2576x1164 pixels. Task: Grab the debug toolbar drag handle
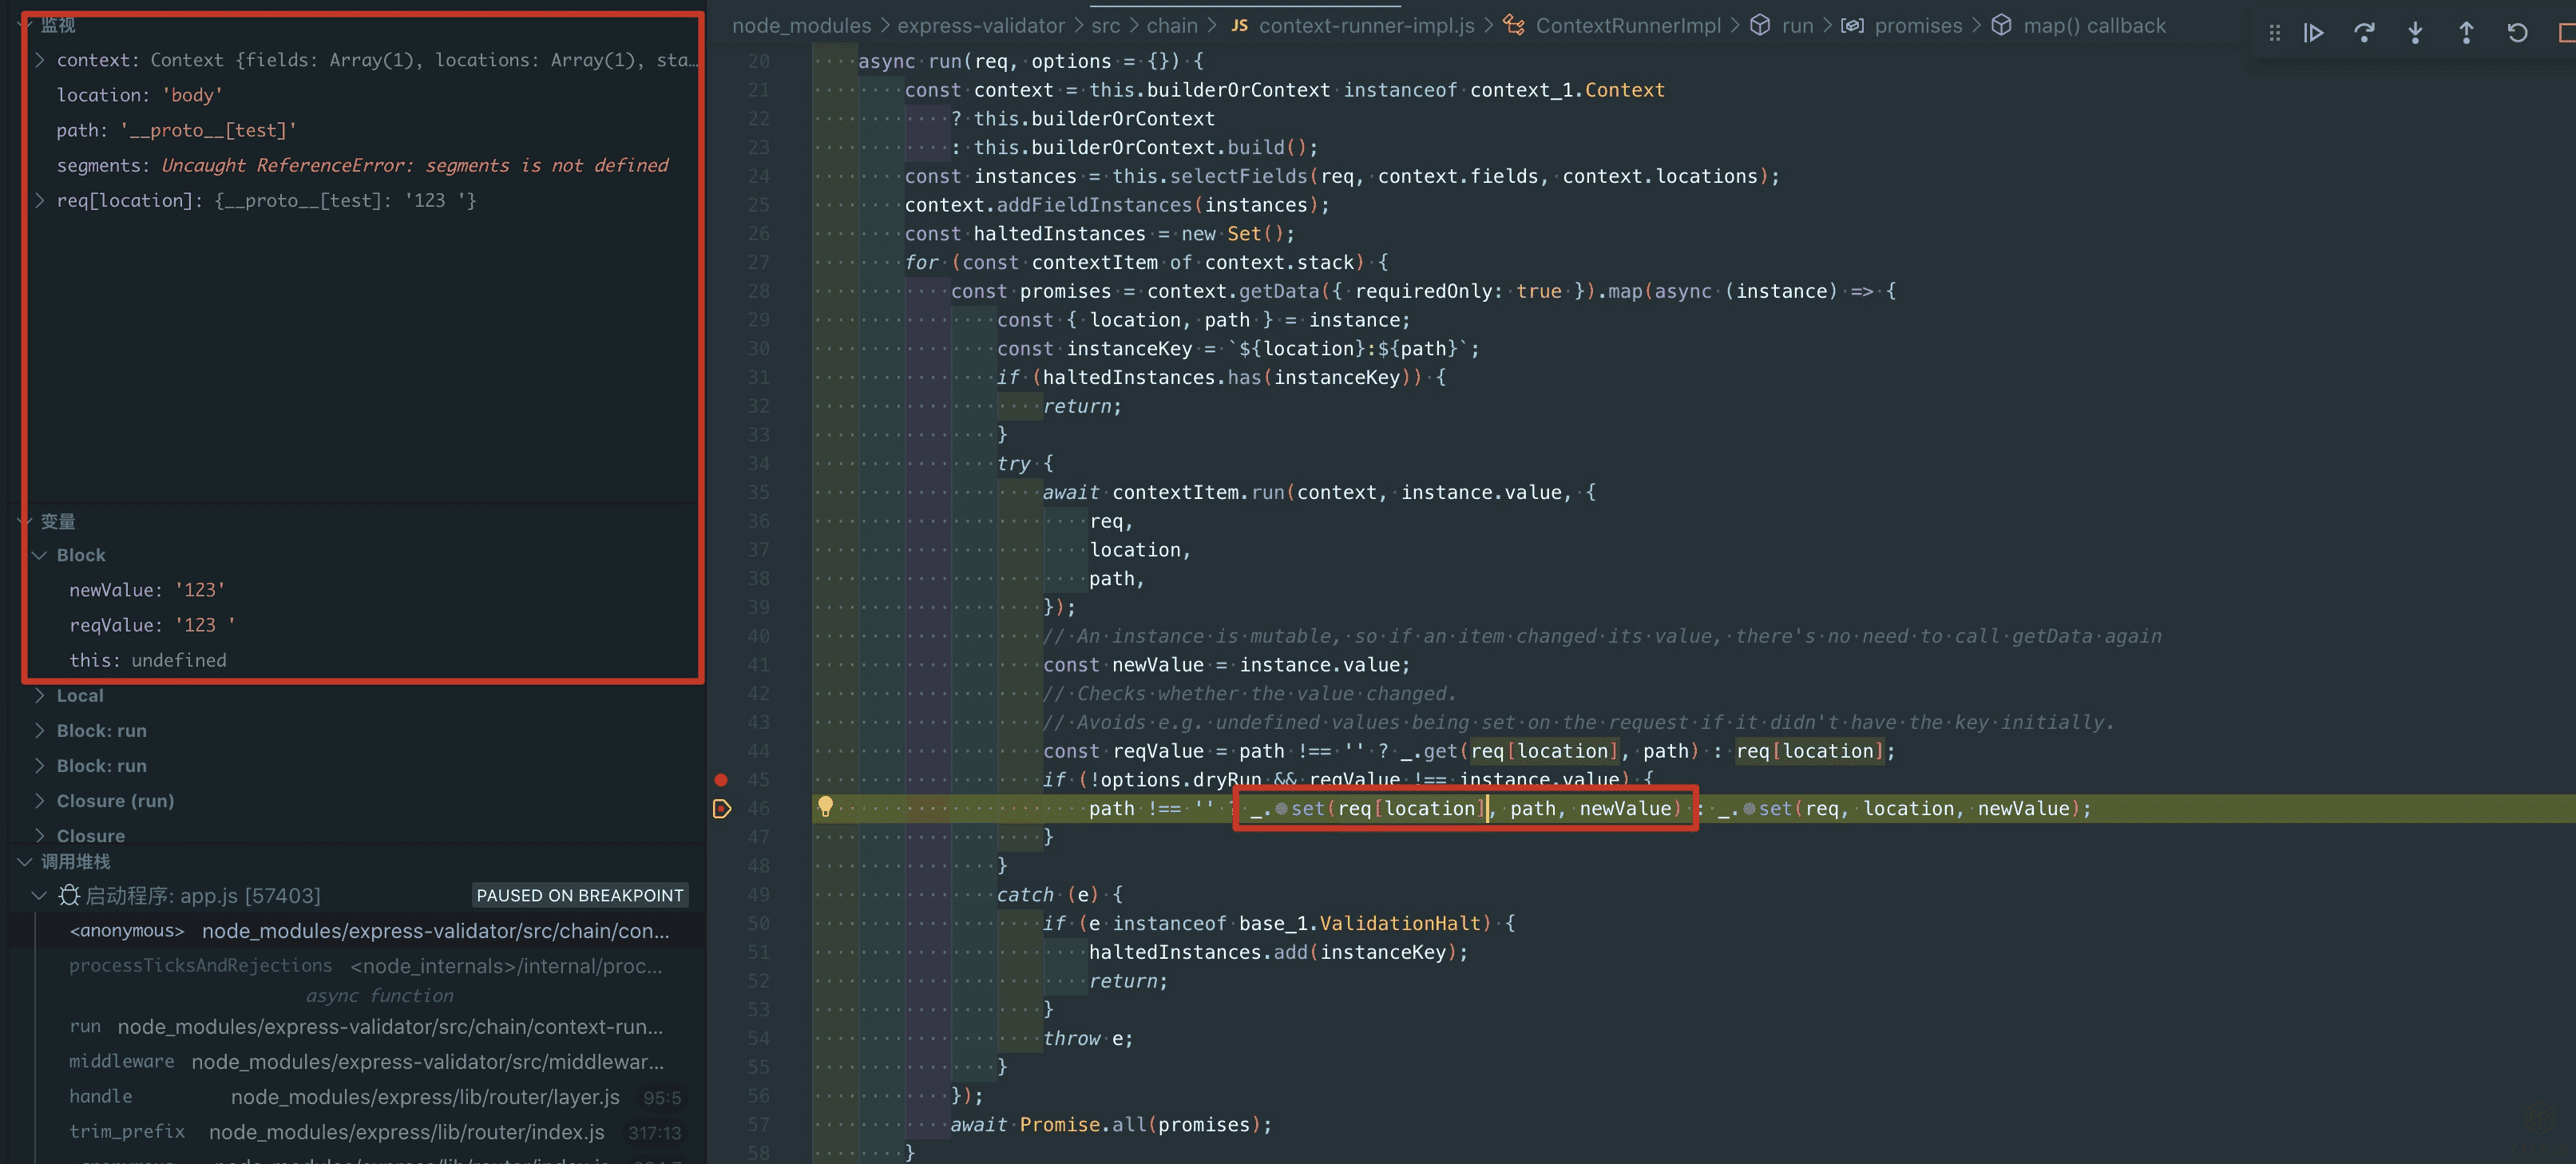pos(2275,33)
